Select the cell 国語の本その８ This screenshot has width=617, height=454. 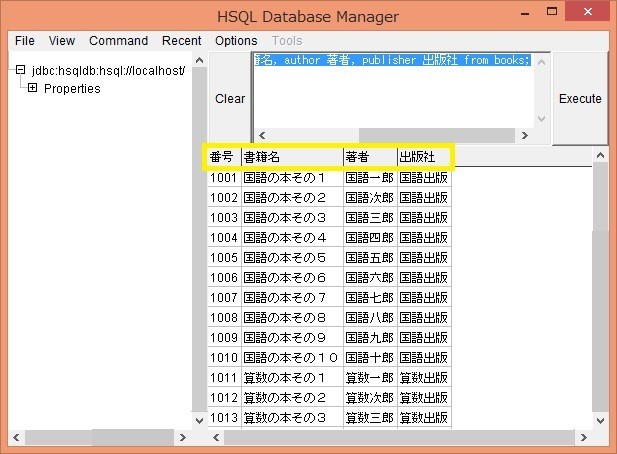(292, 317)
